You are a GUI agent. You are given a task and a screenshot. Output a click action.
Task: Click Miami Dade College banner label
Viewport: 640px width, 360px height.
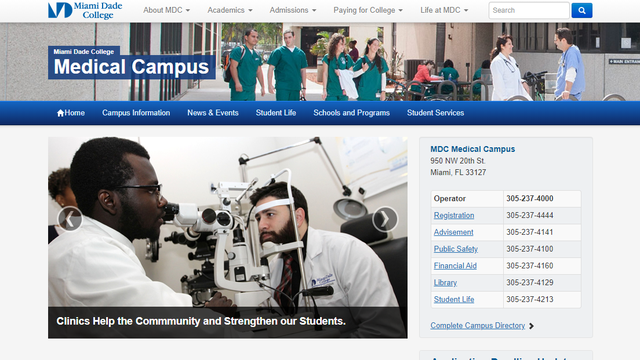click(84, 51)
